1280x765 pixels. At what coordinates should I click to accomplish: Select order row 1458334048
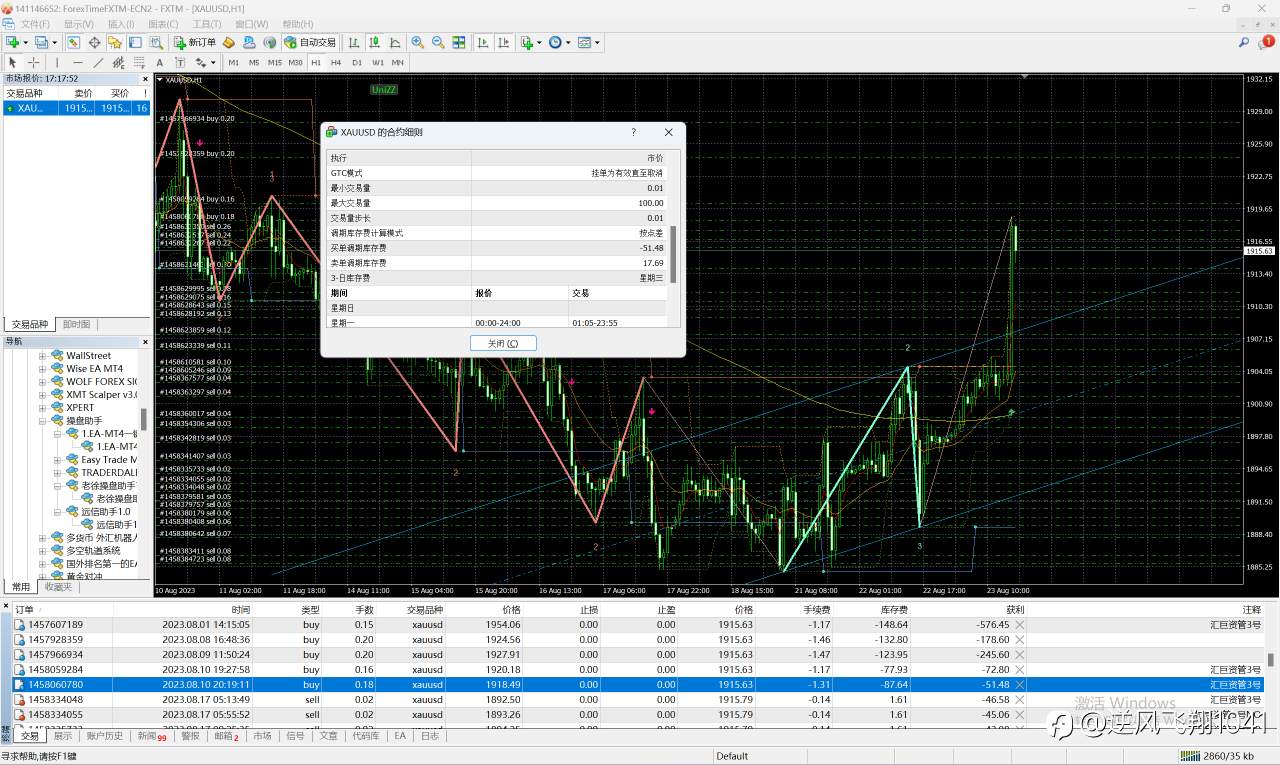[640, 700]
